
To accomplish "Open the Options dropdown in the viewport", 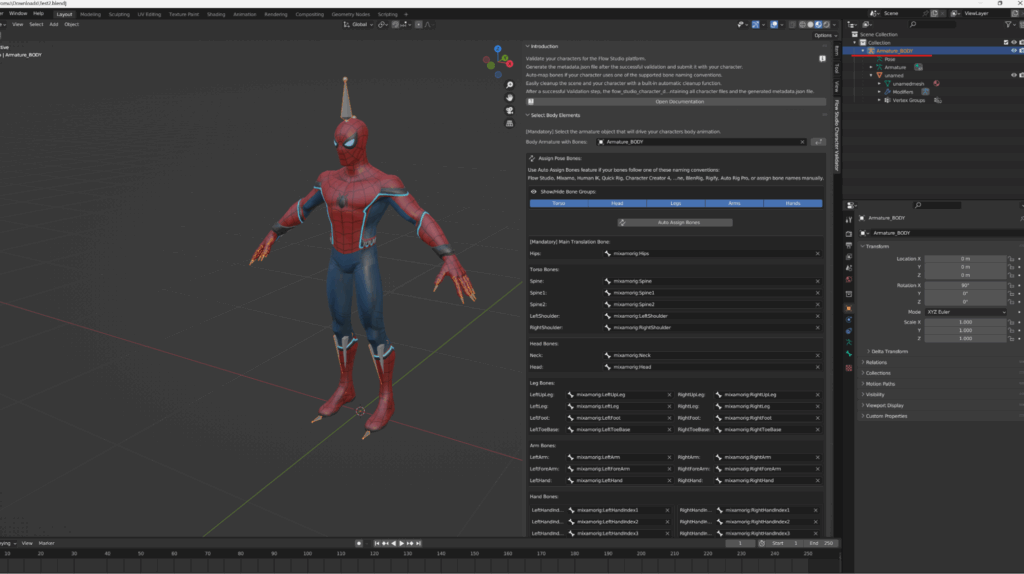I will click(x=825, y=35).
